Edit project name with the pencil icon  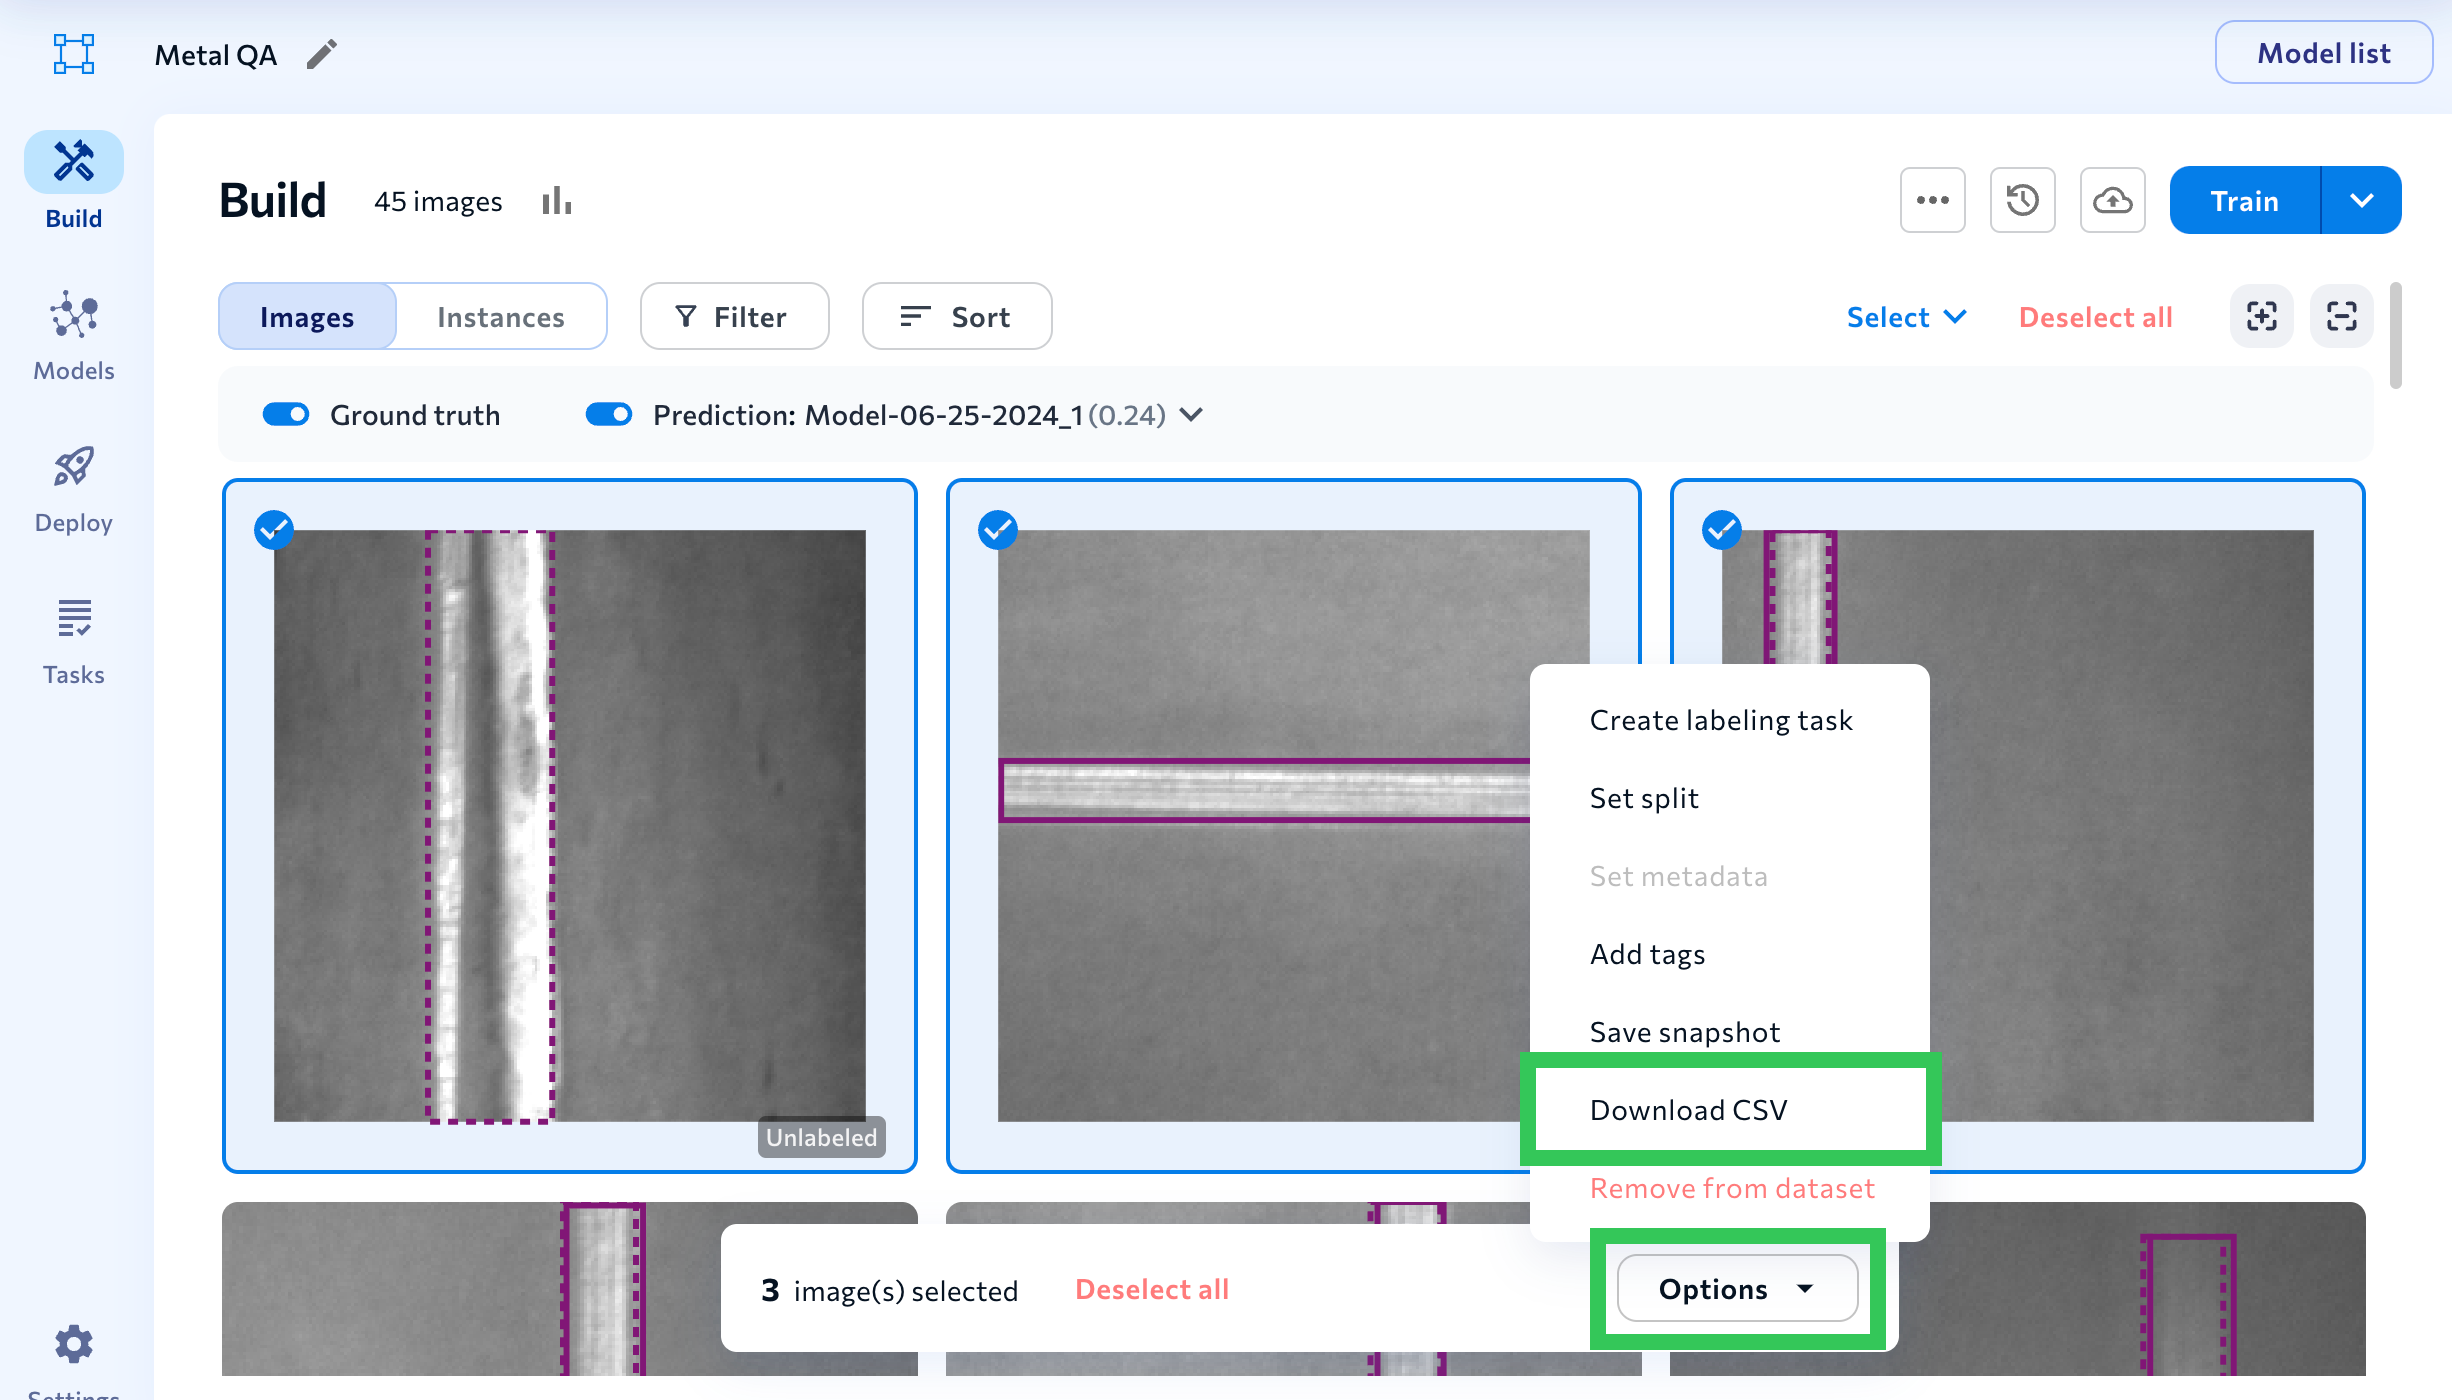tap(322, 54)
